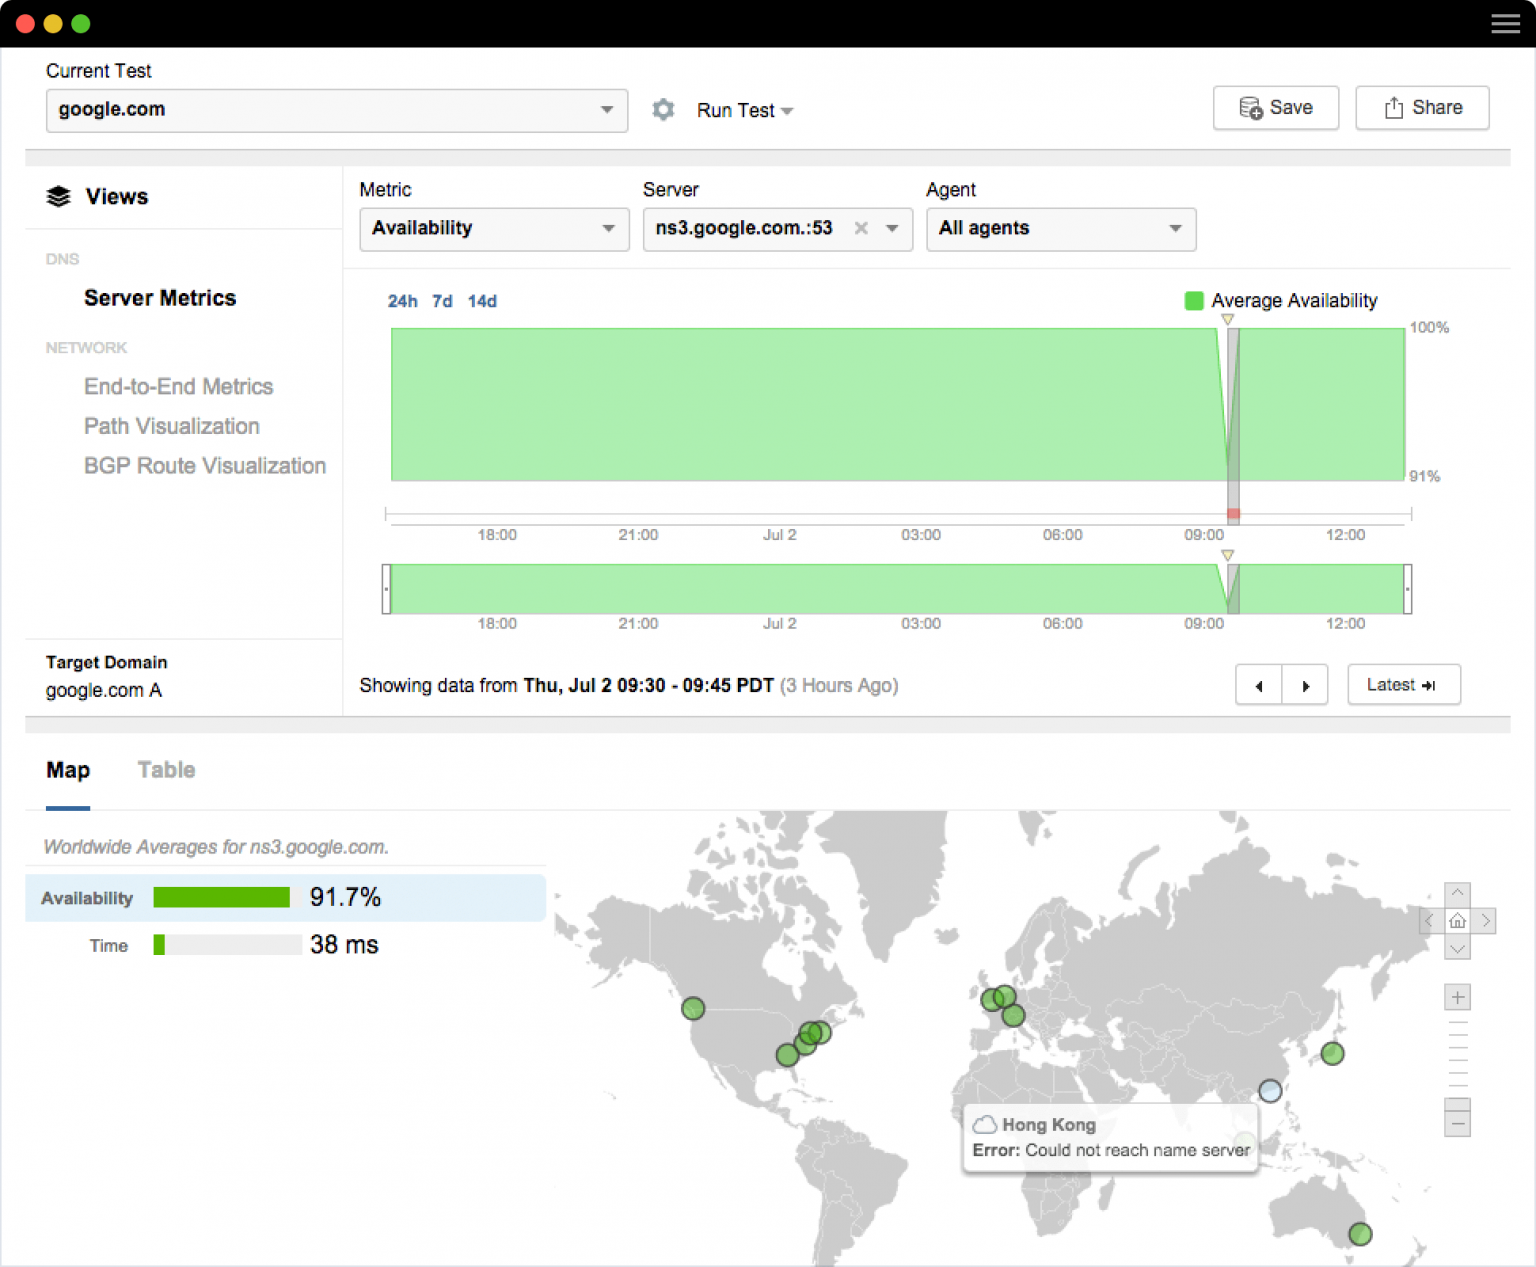Switch to the Table tab
This screenshot has height=1267, width=1536.
click(x=166, y=770)
